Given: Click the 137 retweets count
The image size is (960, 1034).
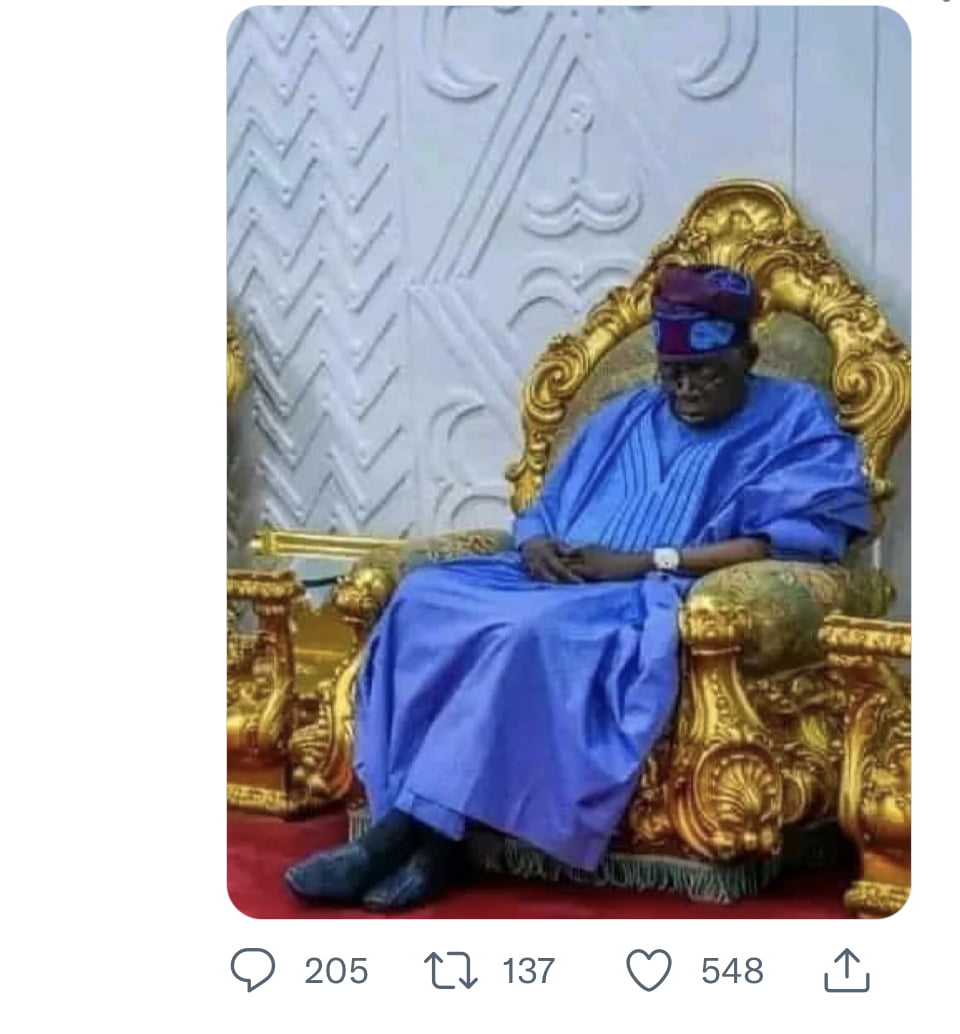Looking at the screenshot, I should click(x=528, y=971).
